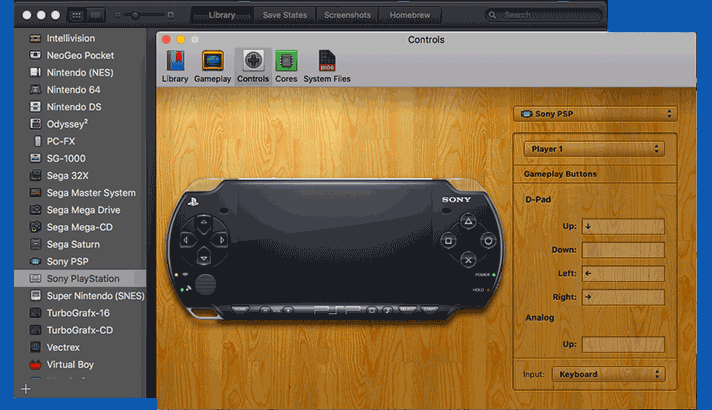Click the D-Pad Up key field
The image size is (712, 410).
click(623, 226)
